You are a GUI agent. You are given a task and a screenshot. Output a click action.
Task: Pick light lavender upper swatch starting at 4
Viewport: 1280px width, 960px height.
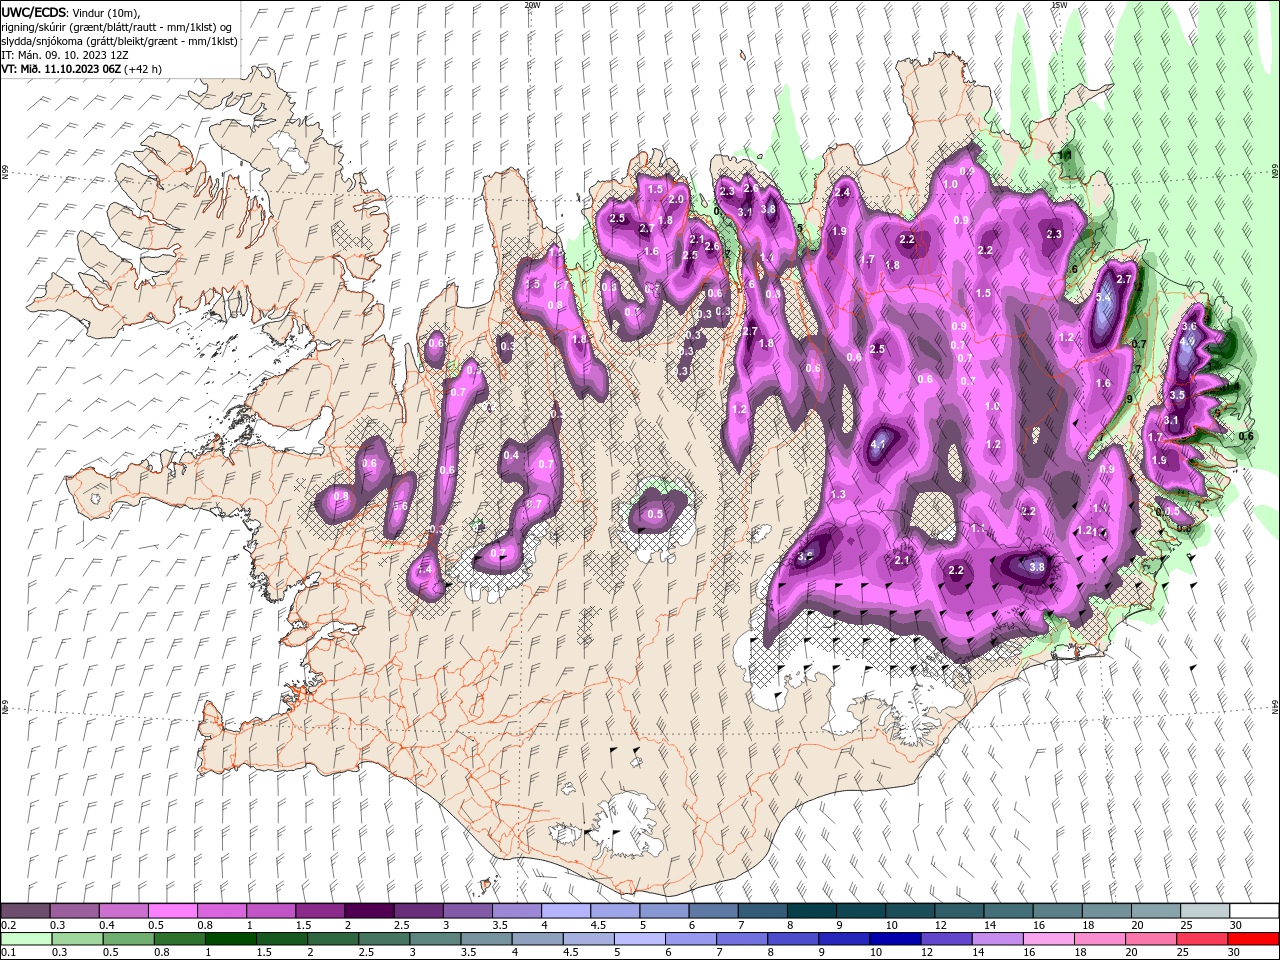[565, 911]
